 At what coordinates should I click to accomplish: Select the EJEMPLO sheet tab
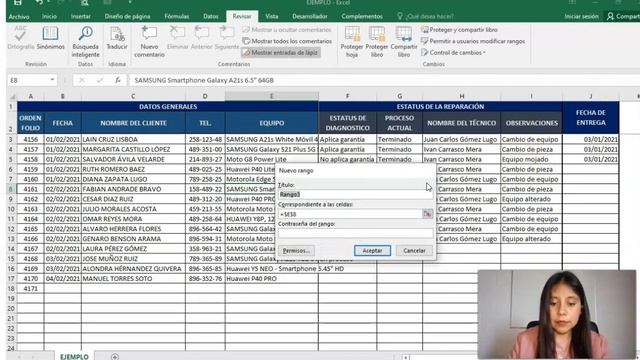tap(74, 356)
